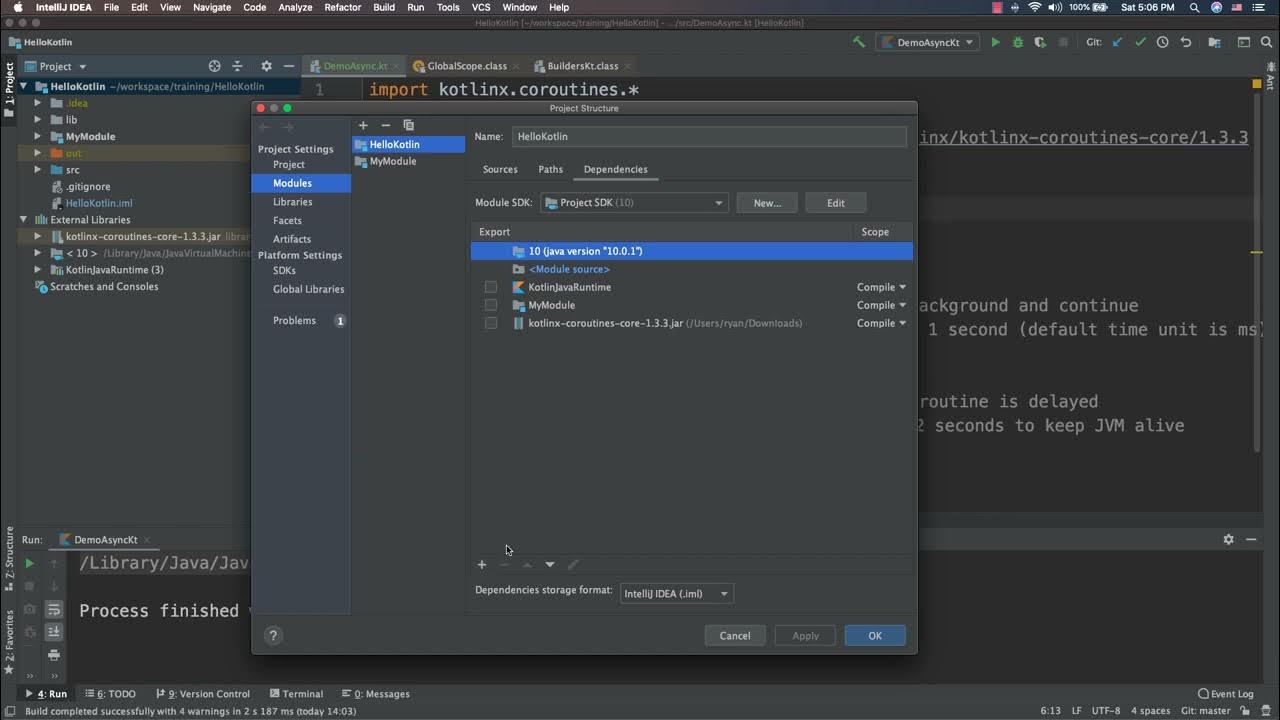Click the print icon in Run panel
Screen dimensions: 1280x720
point(54,655)
